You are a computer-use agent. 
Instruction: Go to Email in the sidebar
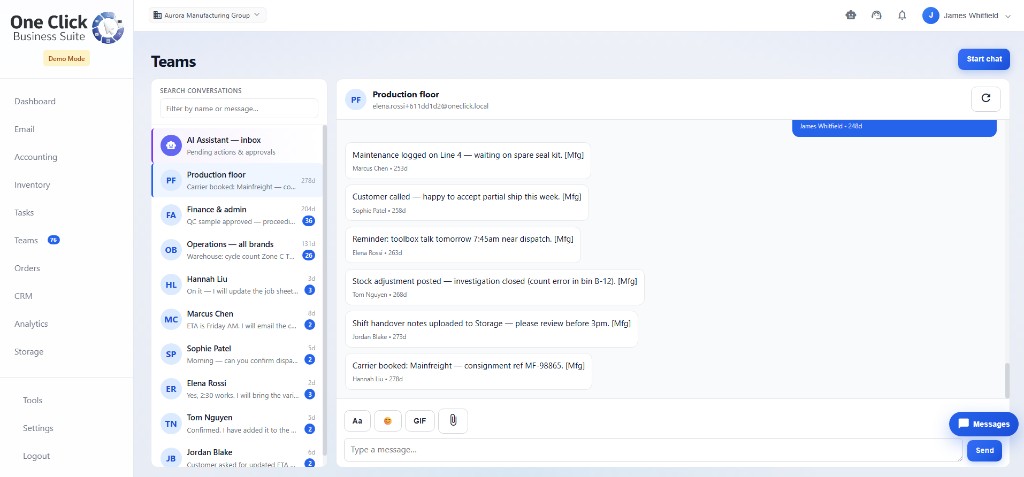coord(24,129)
